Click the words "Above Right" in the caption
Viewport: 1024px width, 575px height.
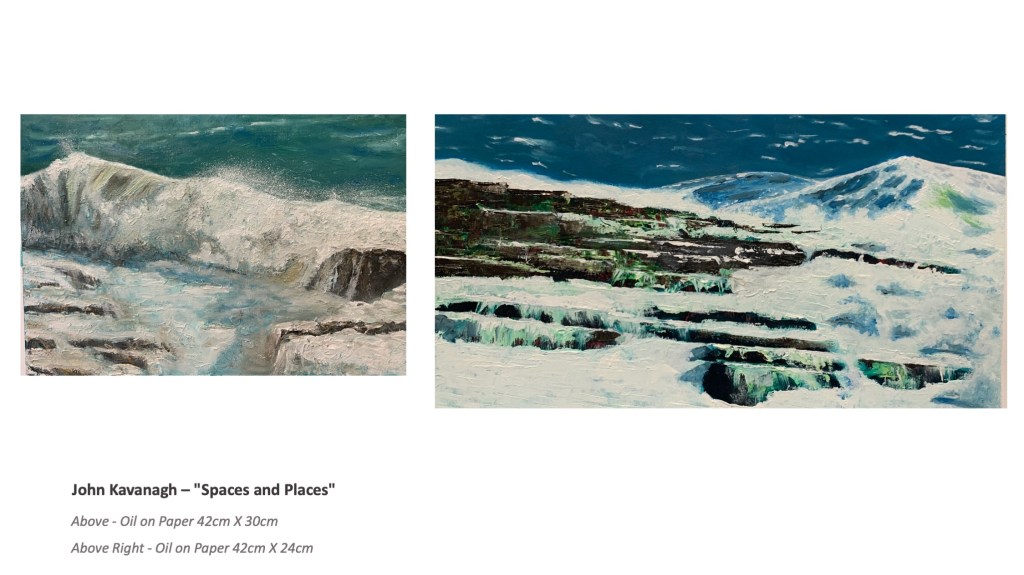107,548
